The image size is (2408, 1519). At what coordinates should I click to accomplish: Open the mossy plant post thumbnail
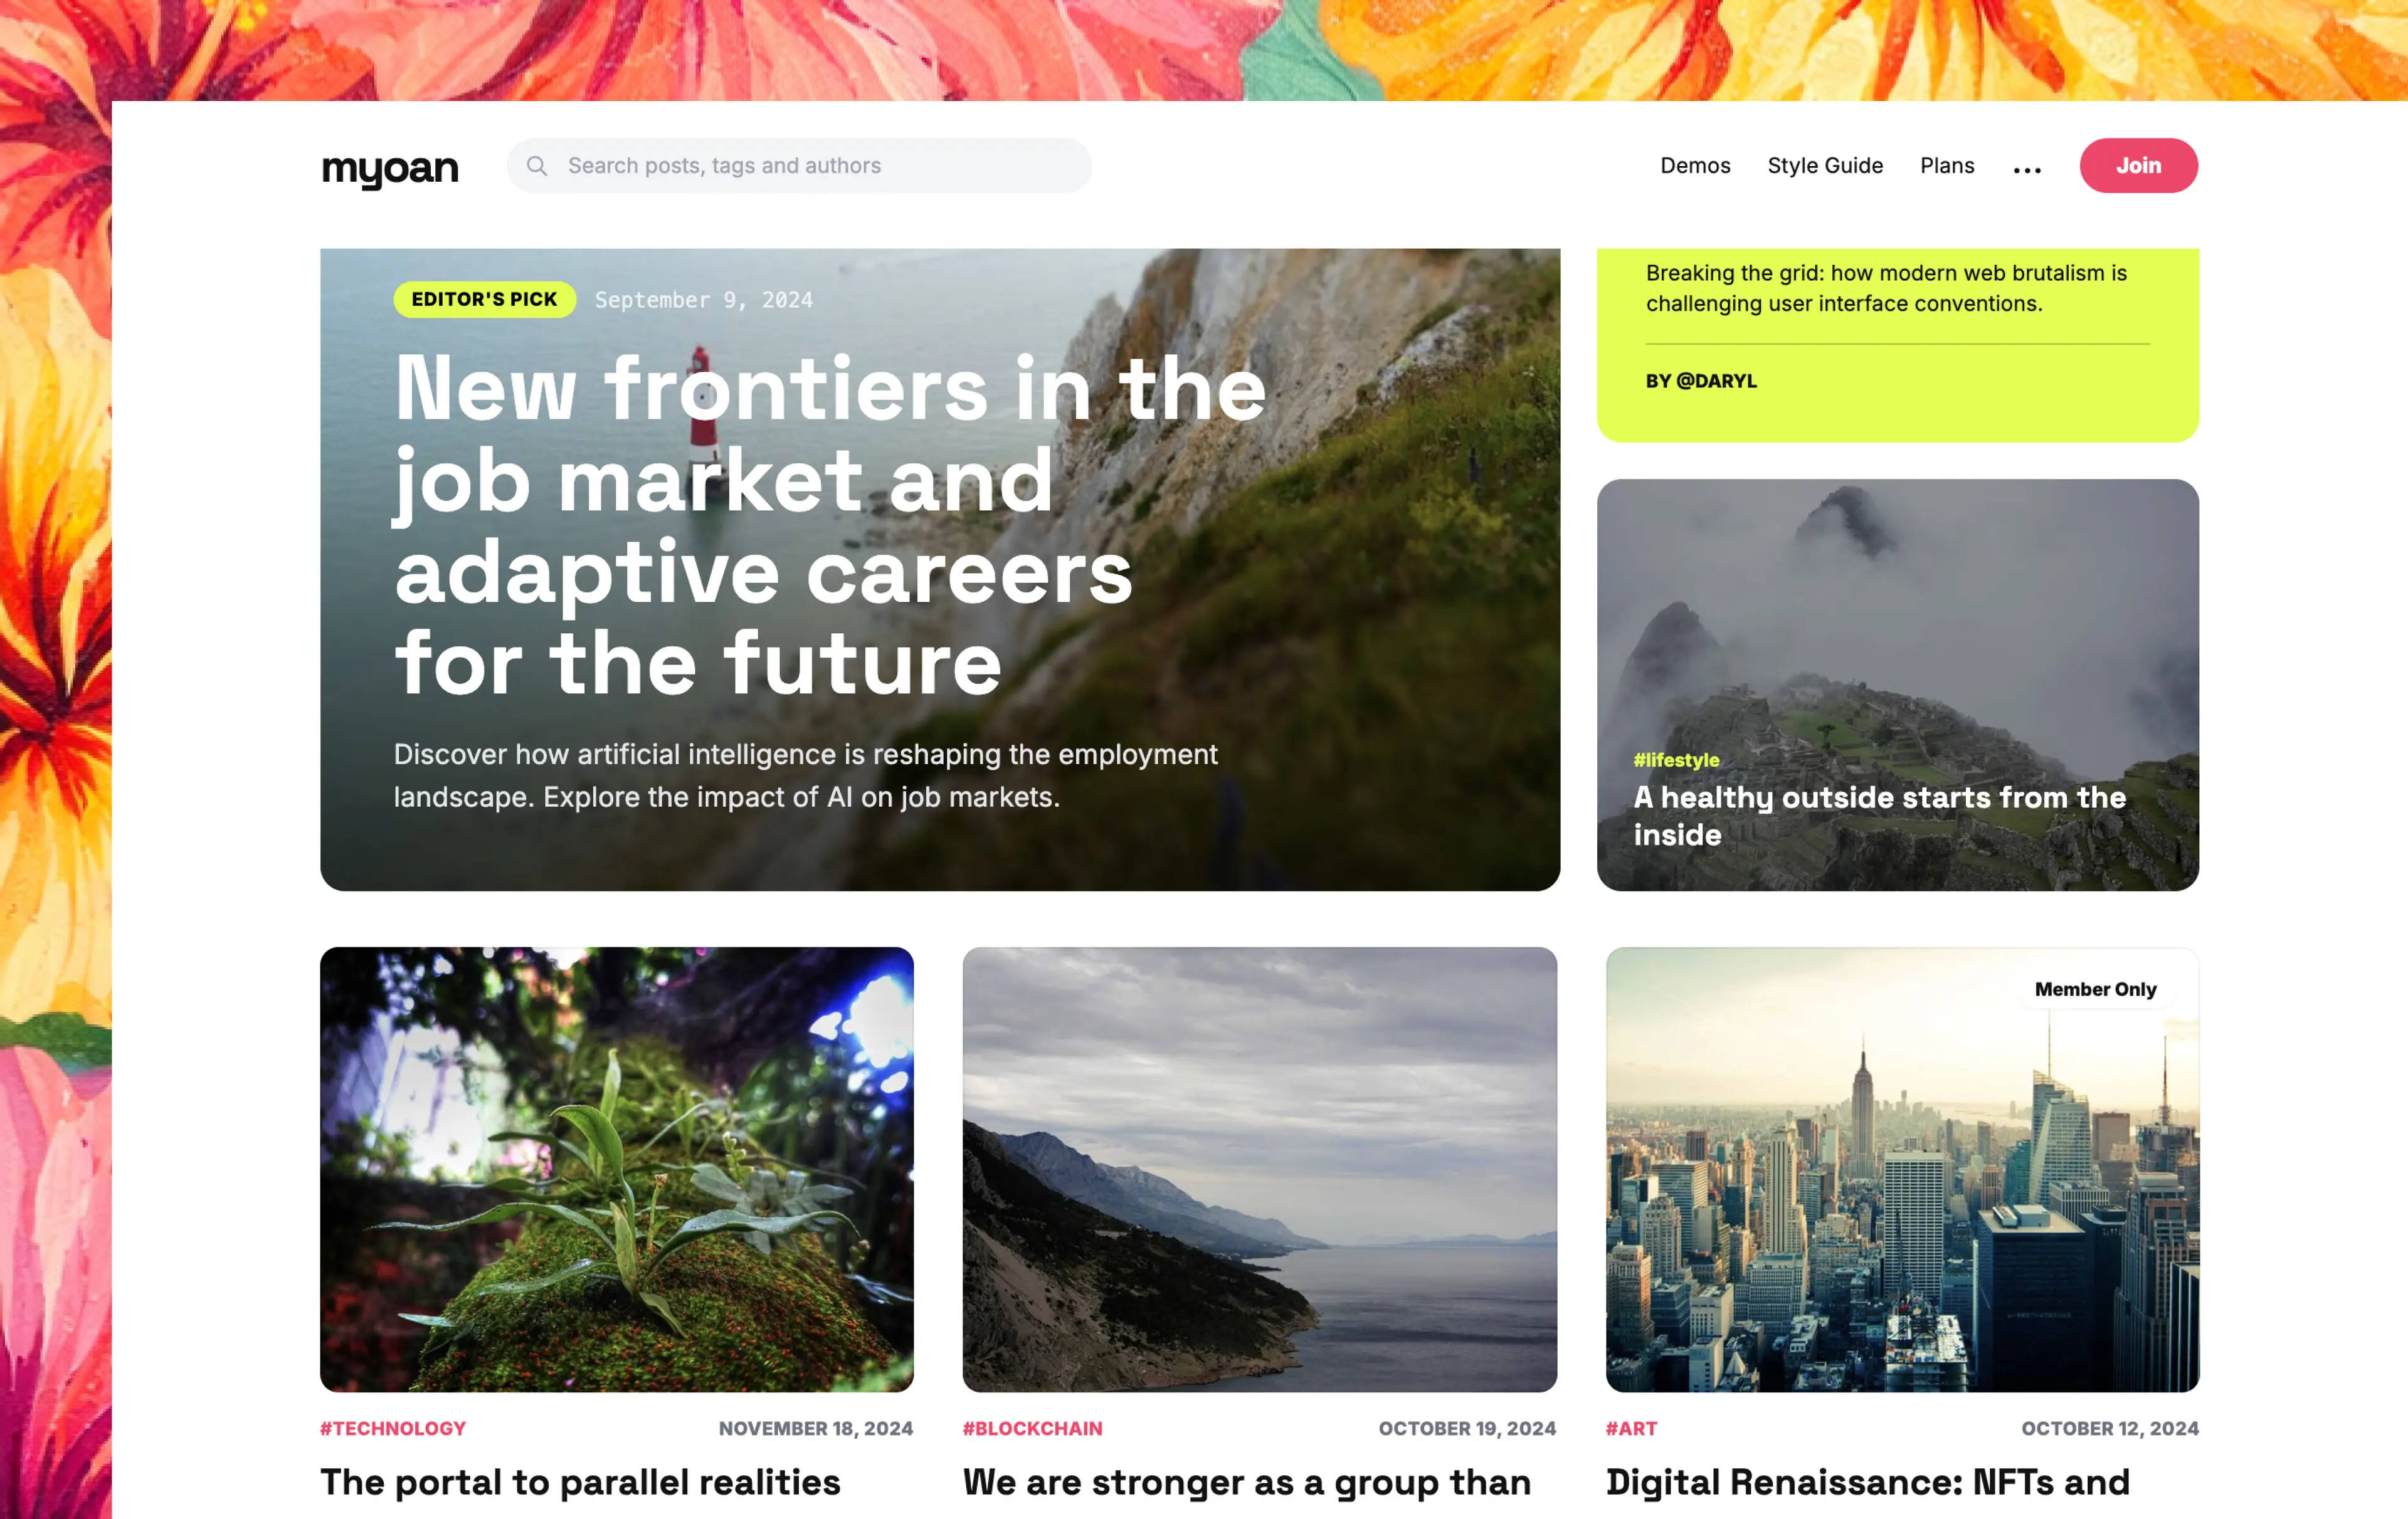617,1169
